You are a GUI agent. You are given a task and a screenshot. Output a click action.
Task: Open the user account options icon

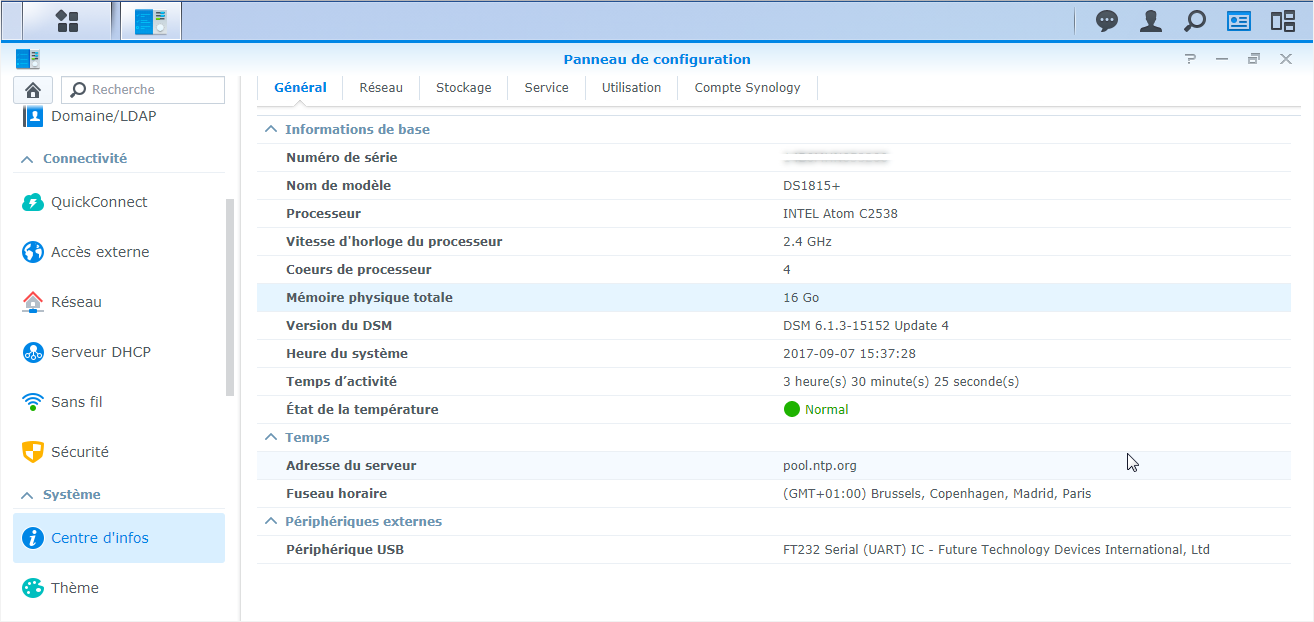click(1151, 21)
